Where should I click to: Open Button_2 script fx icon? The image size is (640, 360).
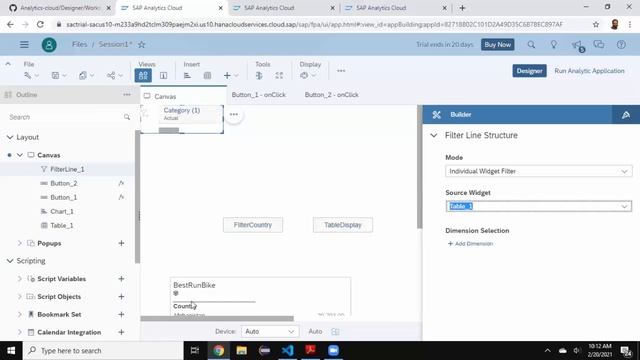pyautogui.click(x=121, y=183)
